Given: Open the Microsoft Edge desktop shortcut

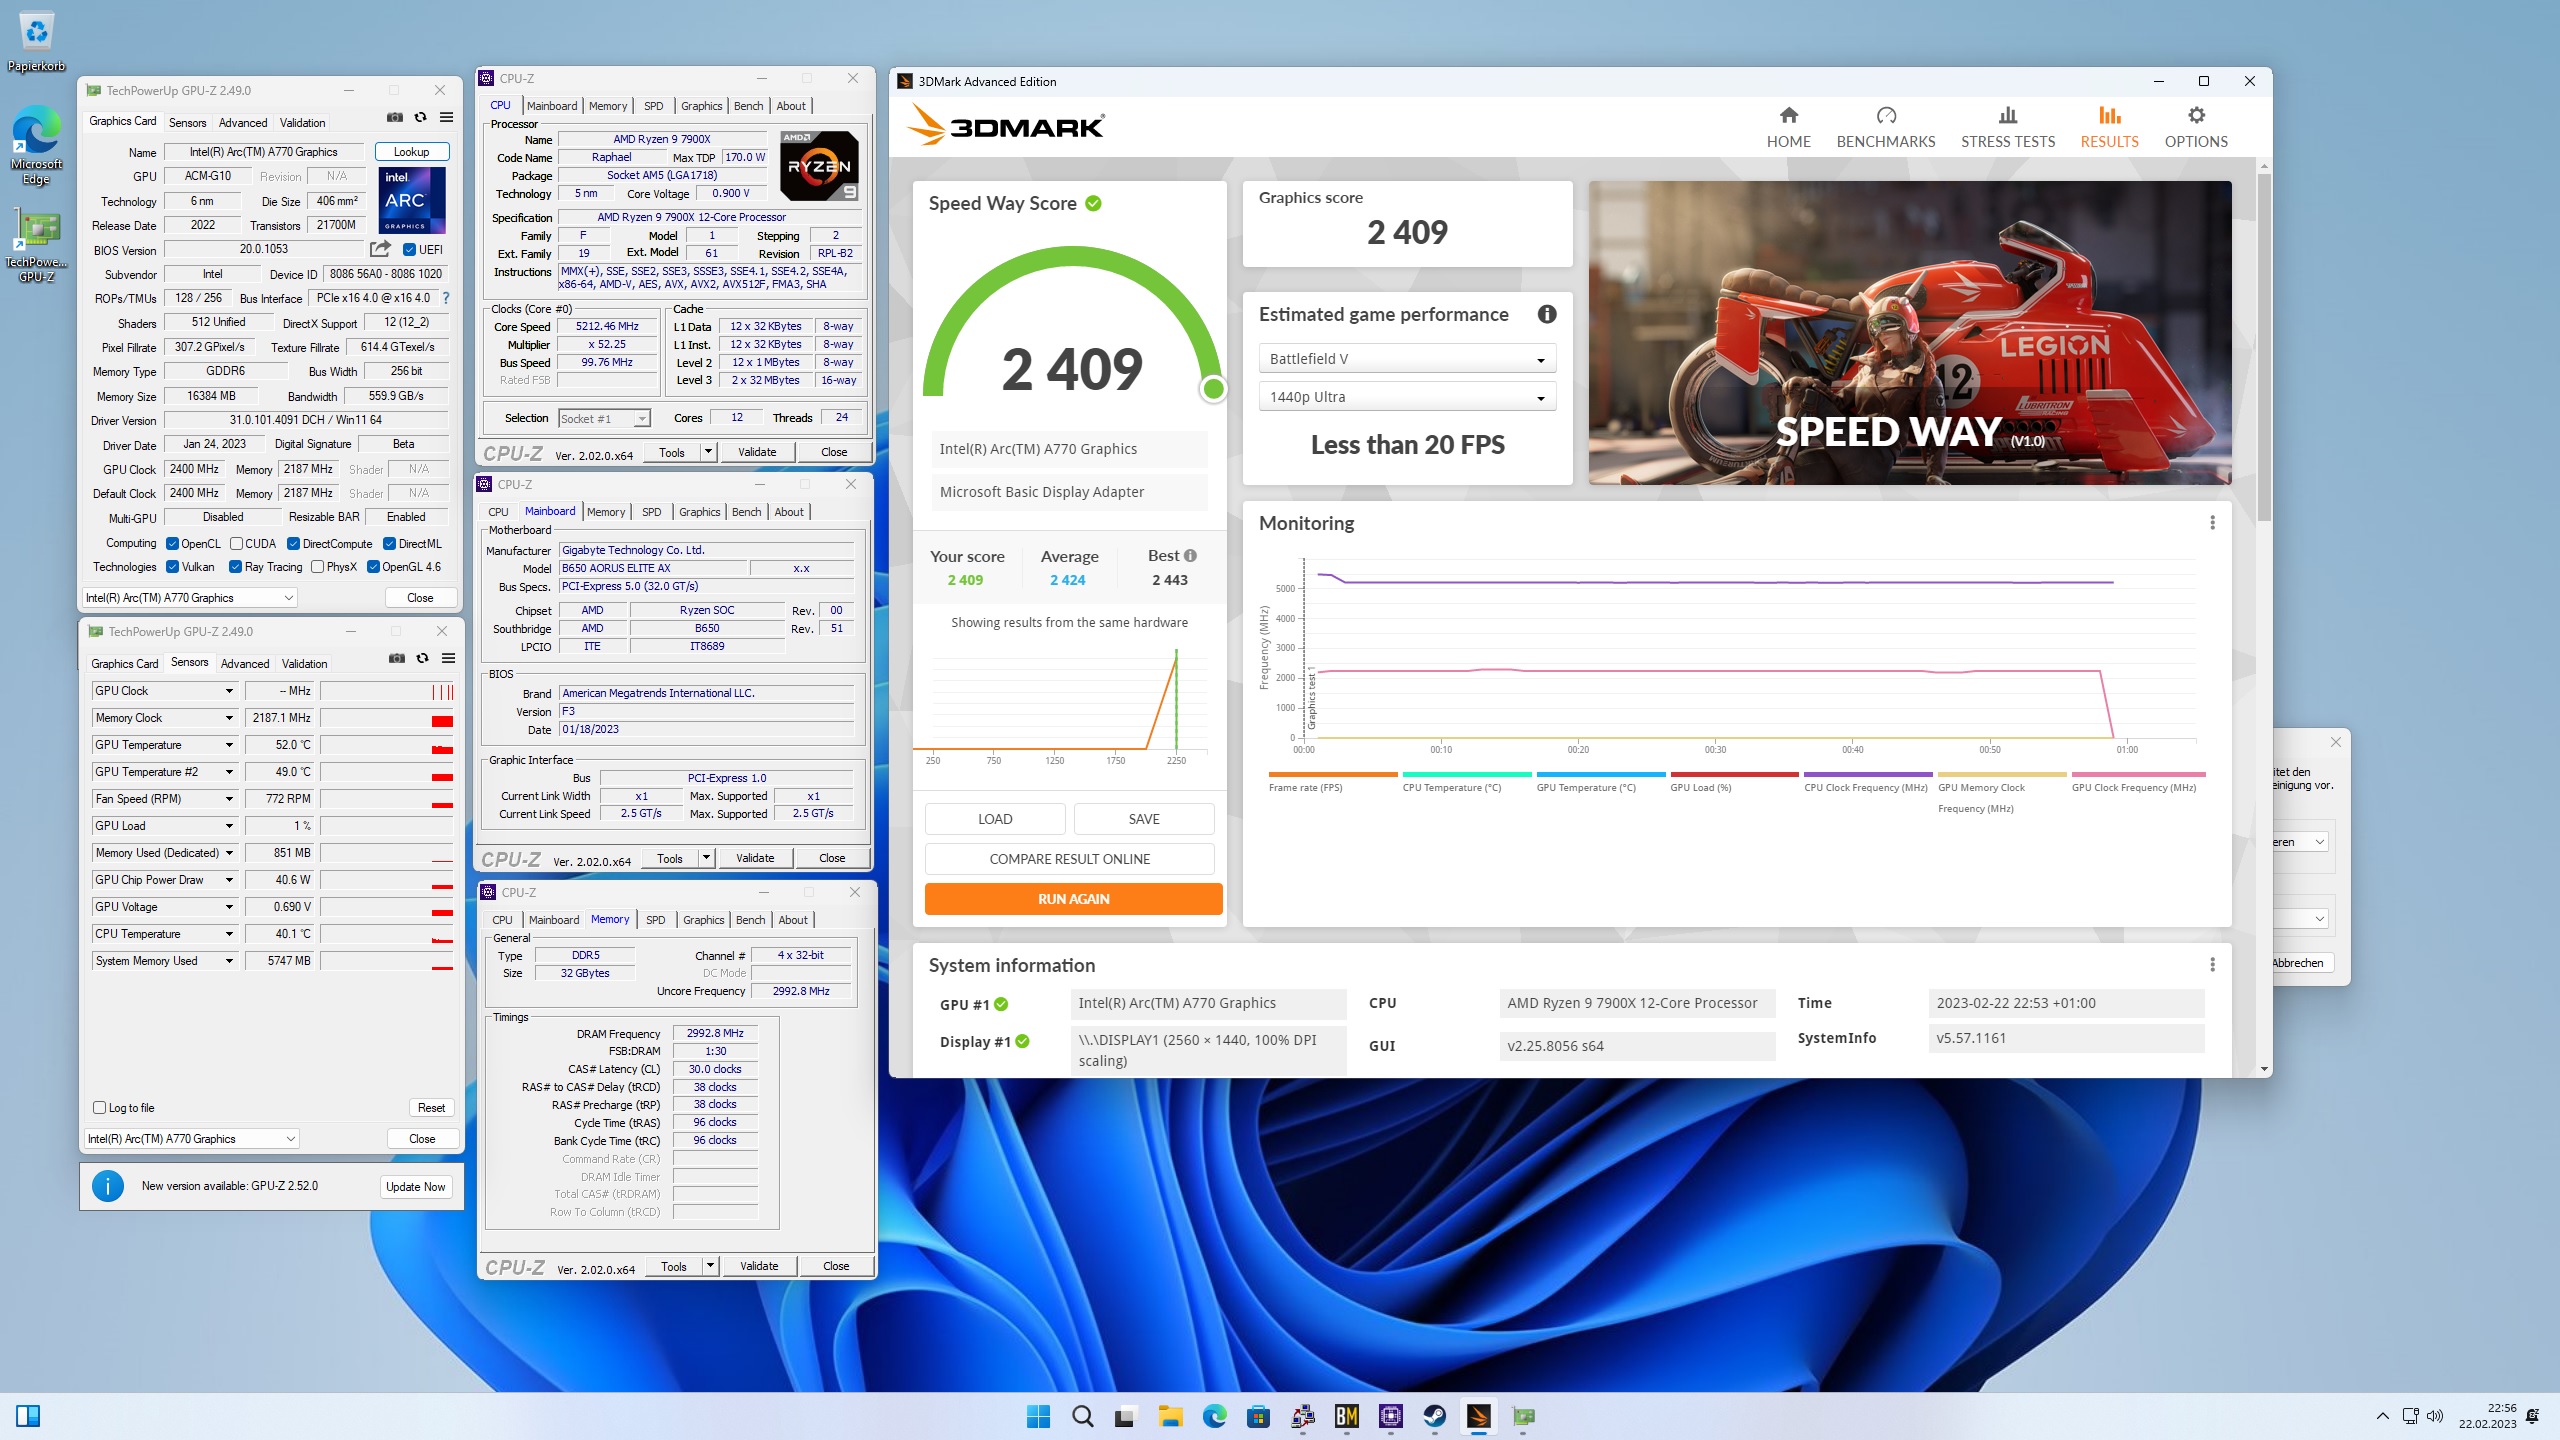Looking at the screenshot, I should click(x=37, y=146).
